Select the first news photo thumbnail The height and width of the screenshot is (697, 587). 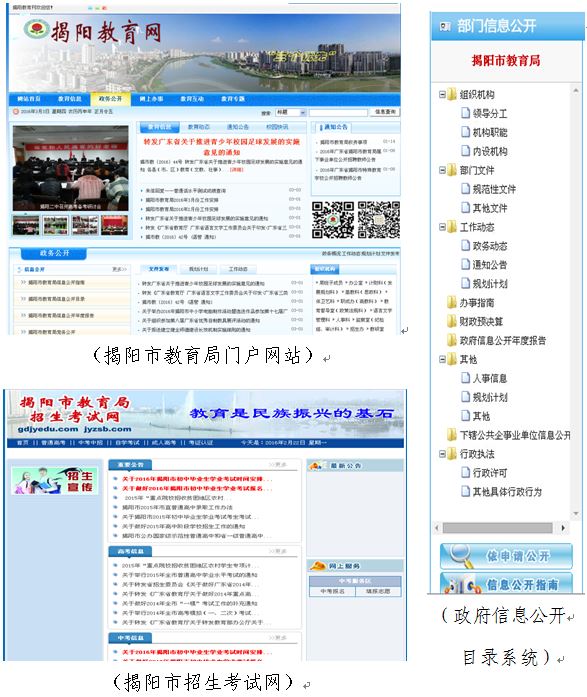click(26, 225)
